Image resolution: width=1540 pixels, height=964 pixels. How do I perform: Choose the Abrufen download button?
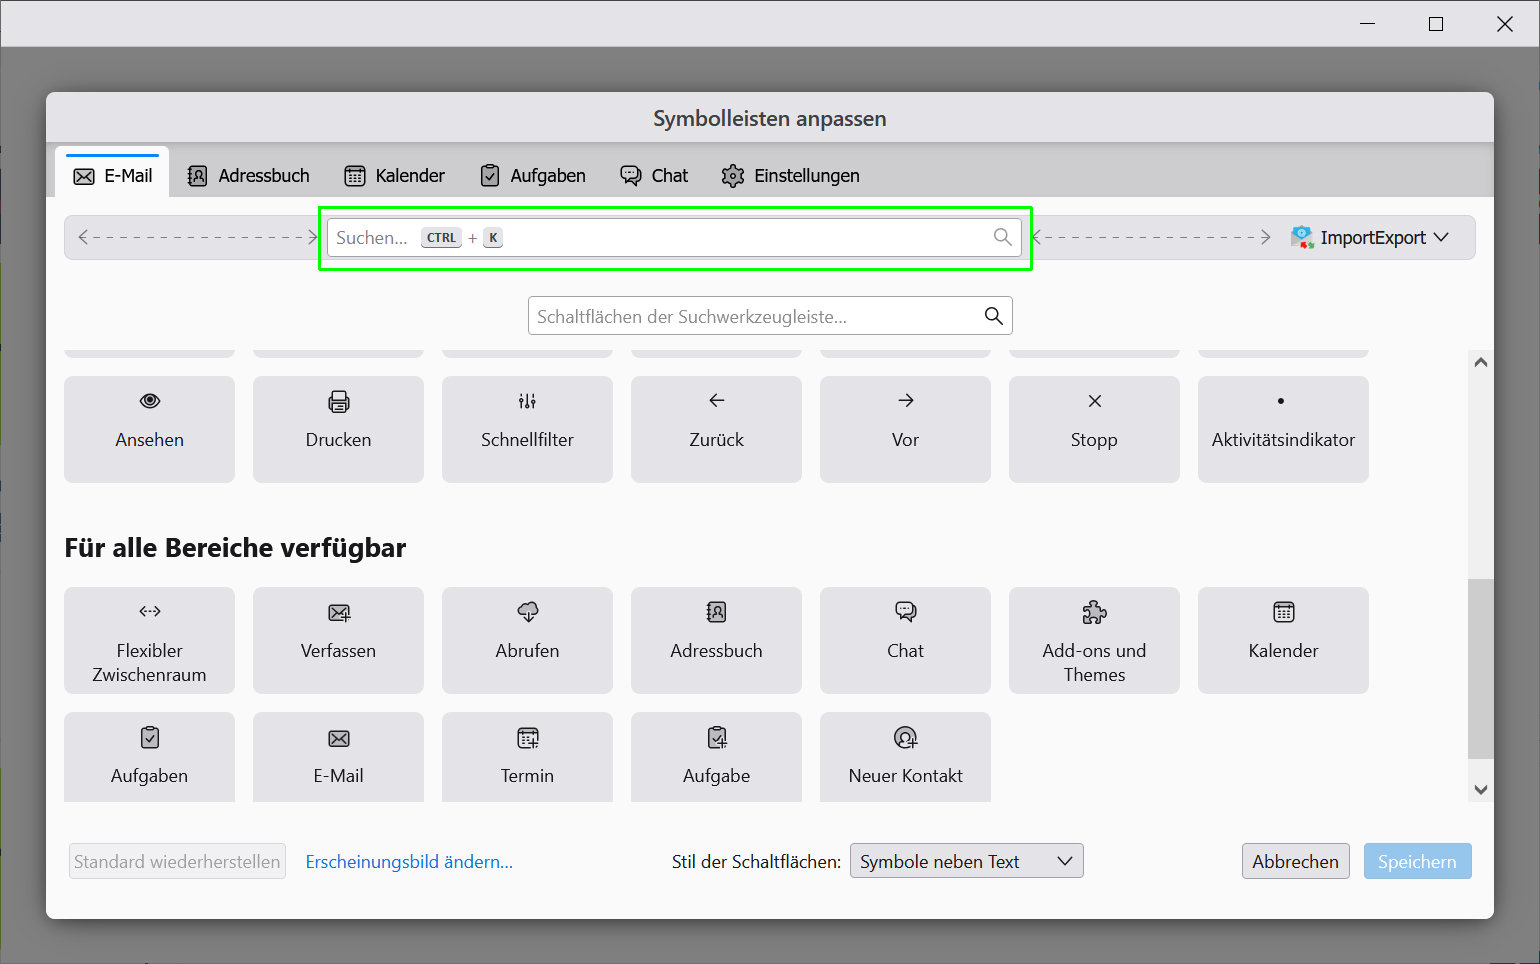[x=527, y=640]
